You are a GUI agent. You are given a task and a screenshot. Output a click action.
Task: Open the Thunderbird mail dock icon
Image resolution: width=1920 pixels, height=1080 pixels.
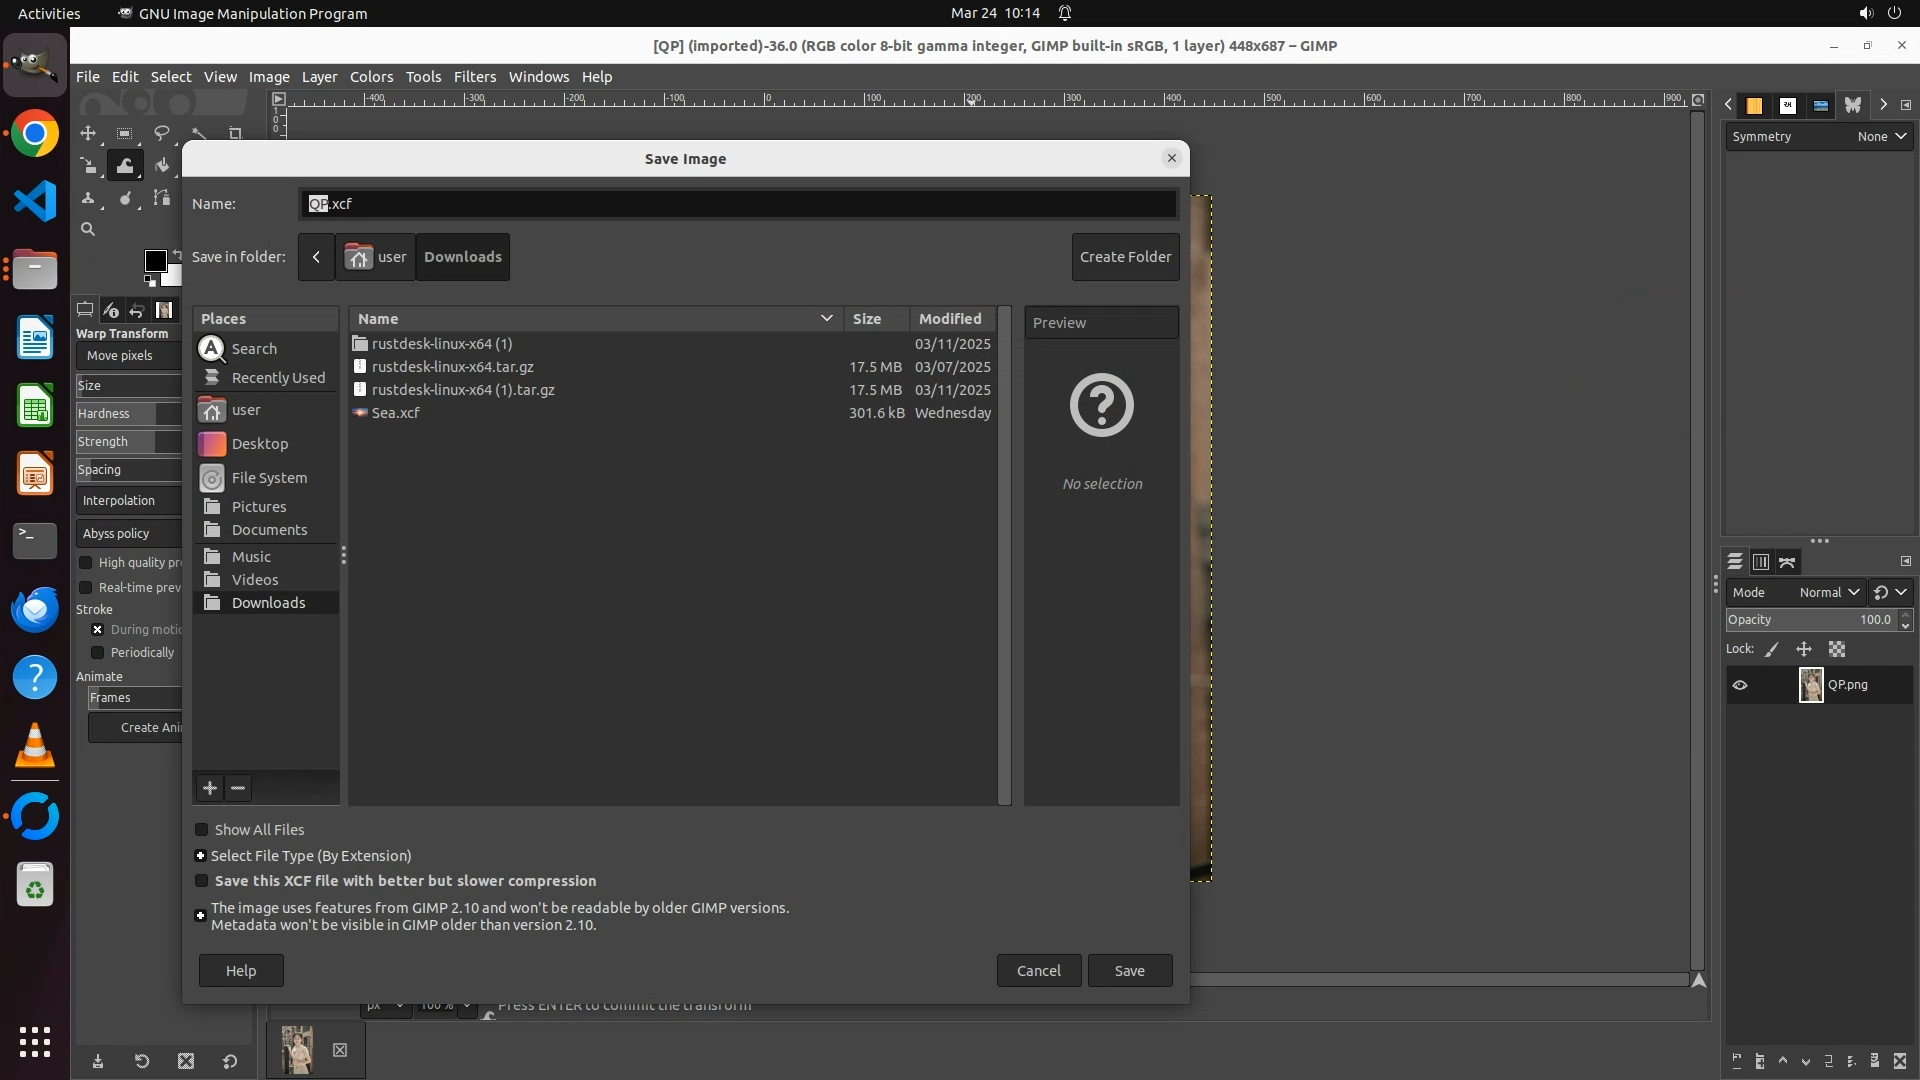(x=35, y=610)
